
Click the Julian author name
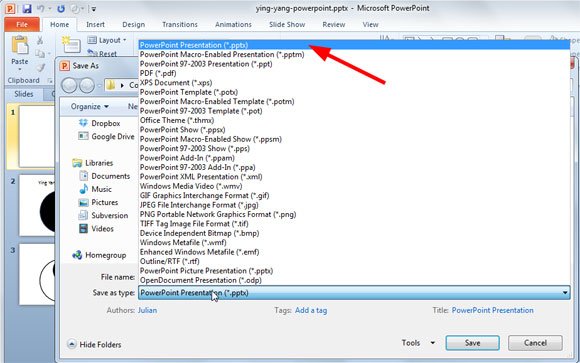coord(147,310)
